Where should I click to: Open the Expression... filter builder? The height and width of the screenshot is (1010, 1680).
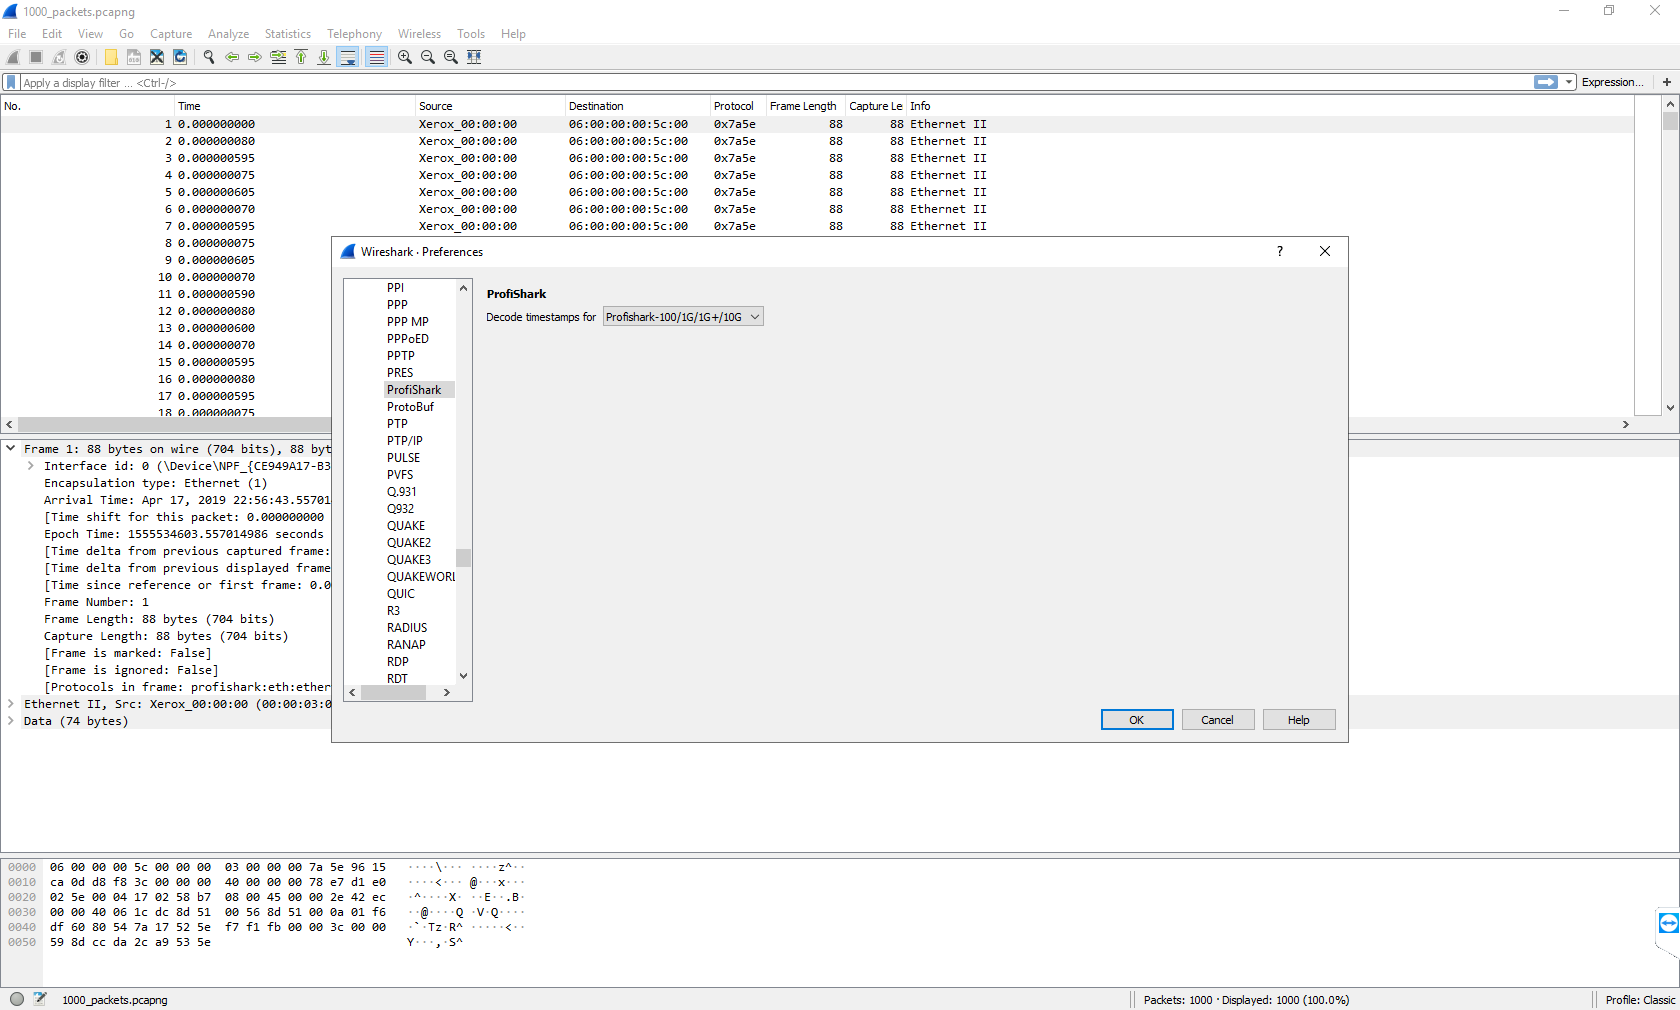point(1612,82)
